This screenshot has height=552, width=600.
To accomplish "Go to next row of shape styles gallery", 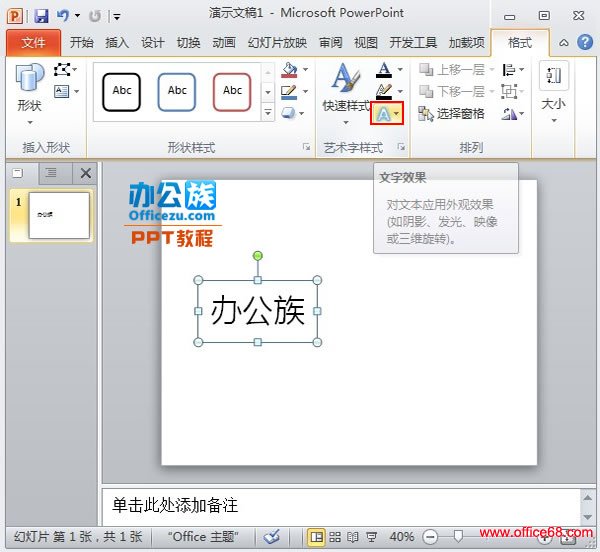I will click(x=268, y=92).
